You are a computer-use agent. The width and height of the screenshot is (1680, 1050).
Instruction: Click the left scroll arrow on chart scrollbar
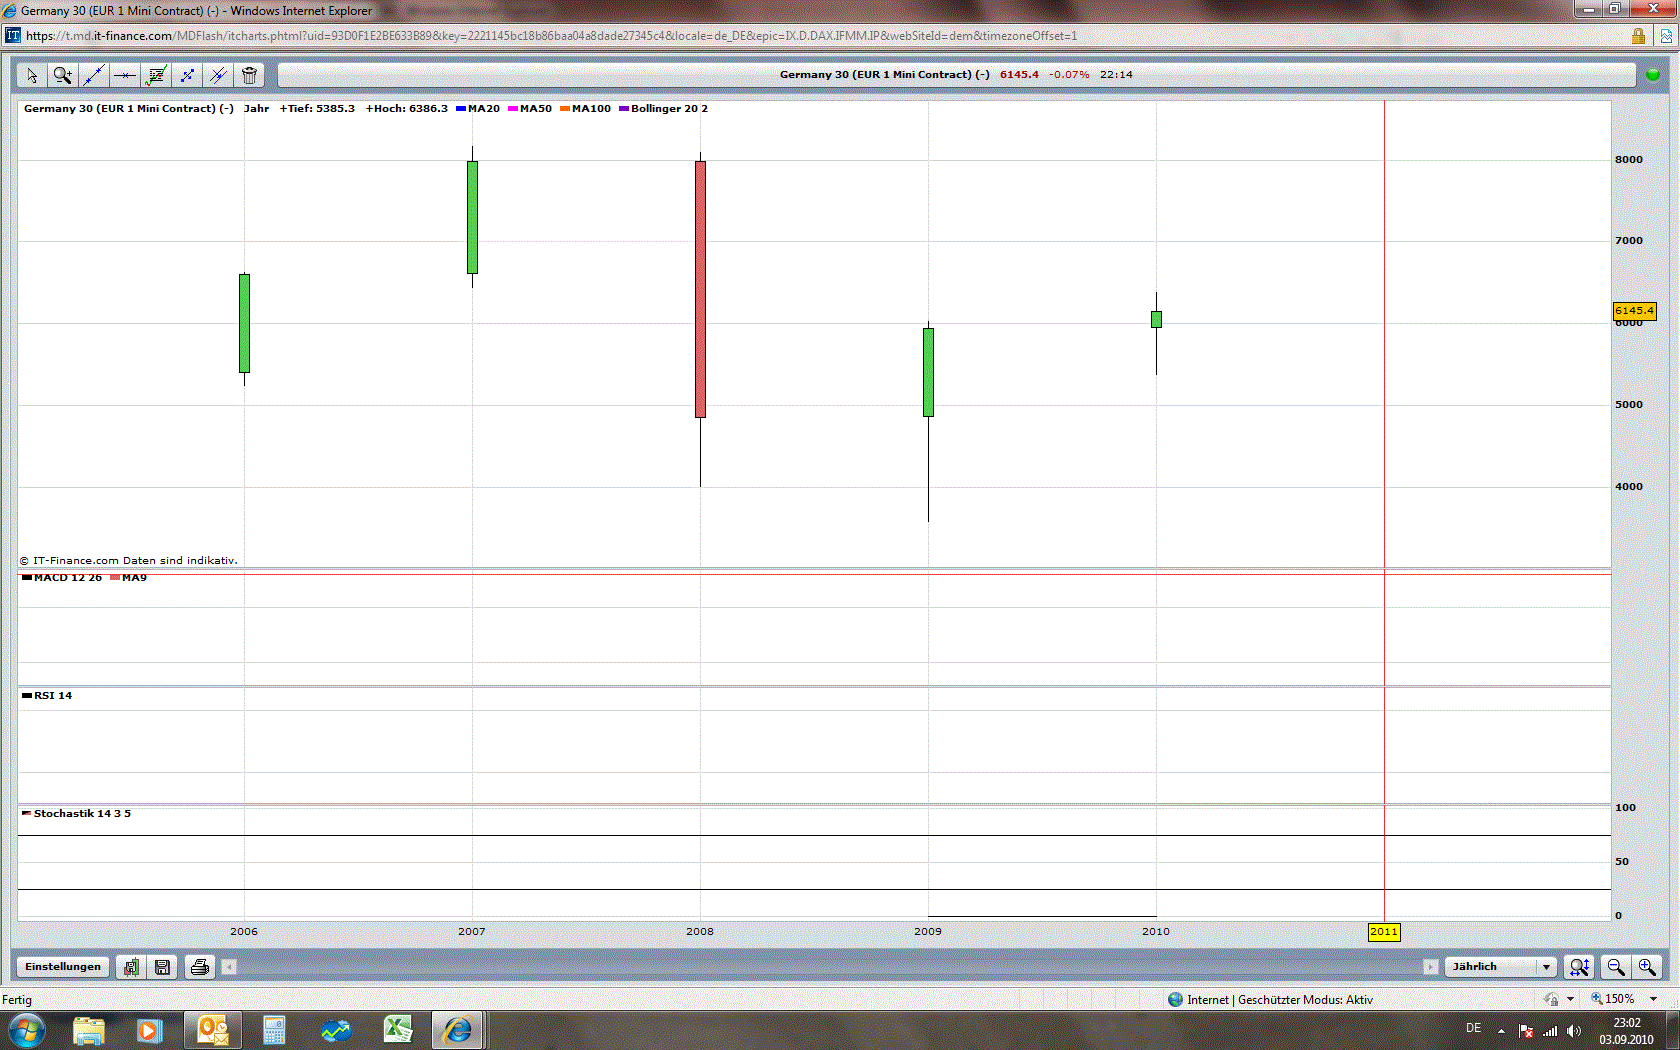click(x=229, y=967)
